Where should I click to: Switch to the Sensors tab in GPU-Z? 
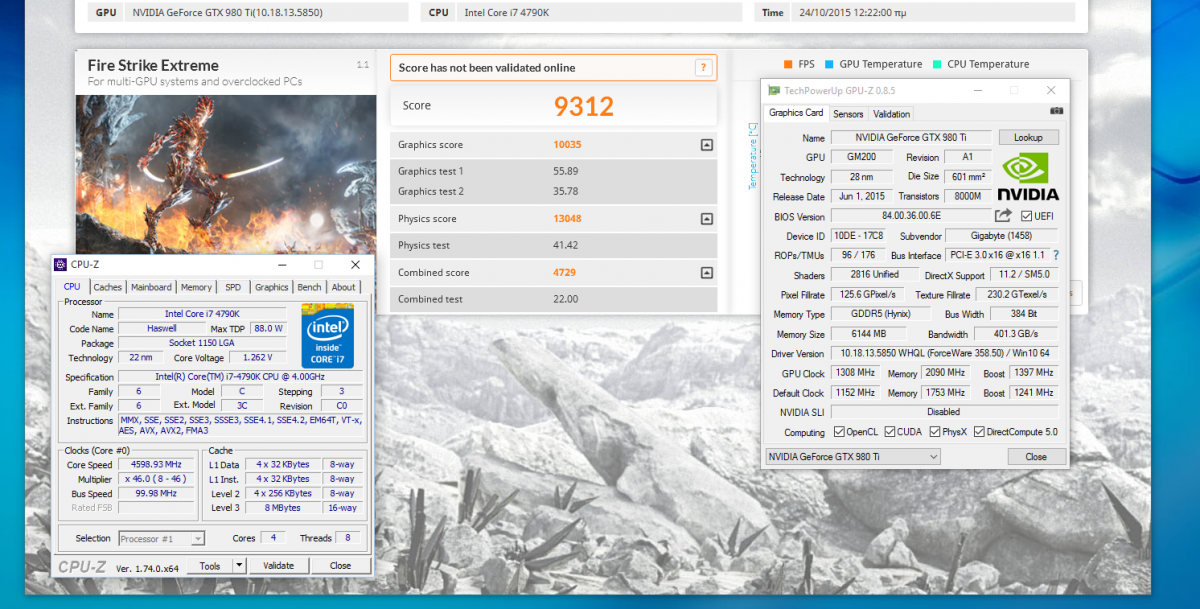tap(848, 114)
